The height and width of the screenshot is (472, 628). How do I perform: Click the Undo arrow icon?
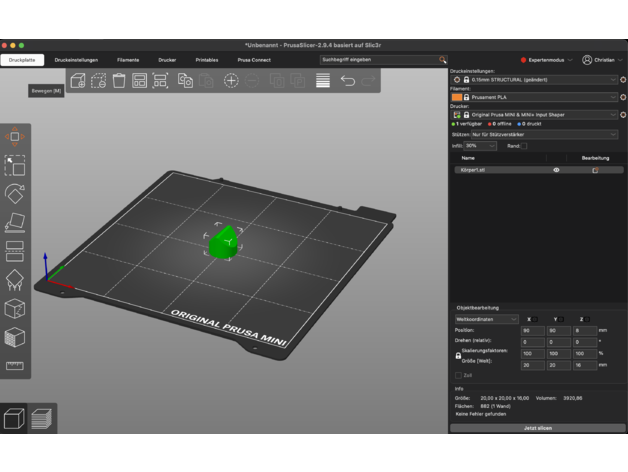pyautogui.click(x=348, y=81)
